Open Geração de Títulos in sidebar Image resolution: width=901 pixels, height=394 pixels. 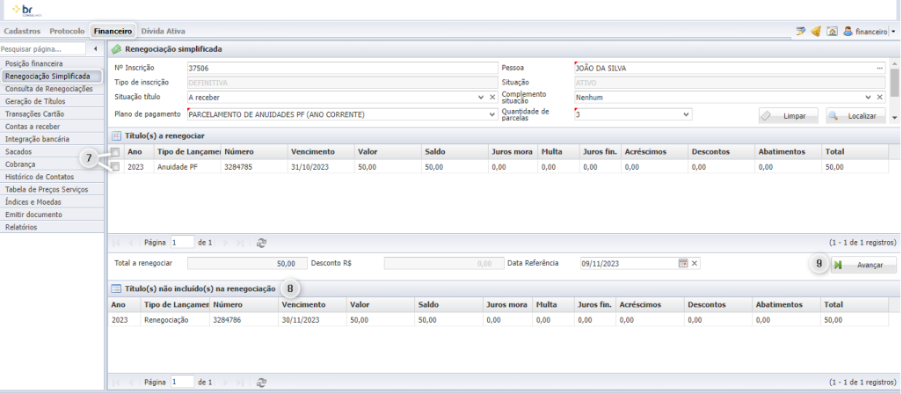52,102
